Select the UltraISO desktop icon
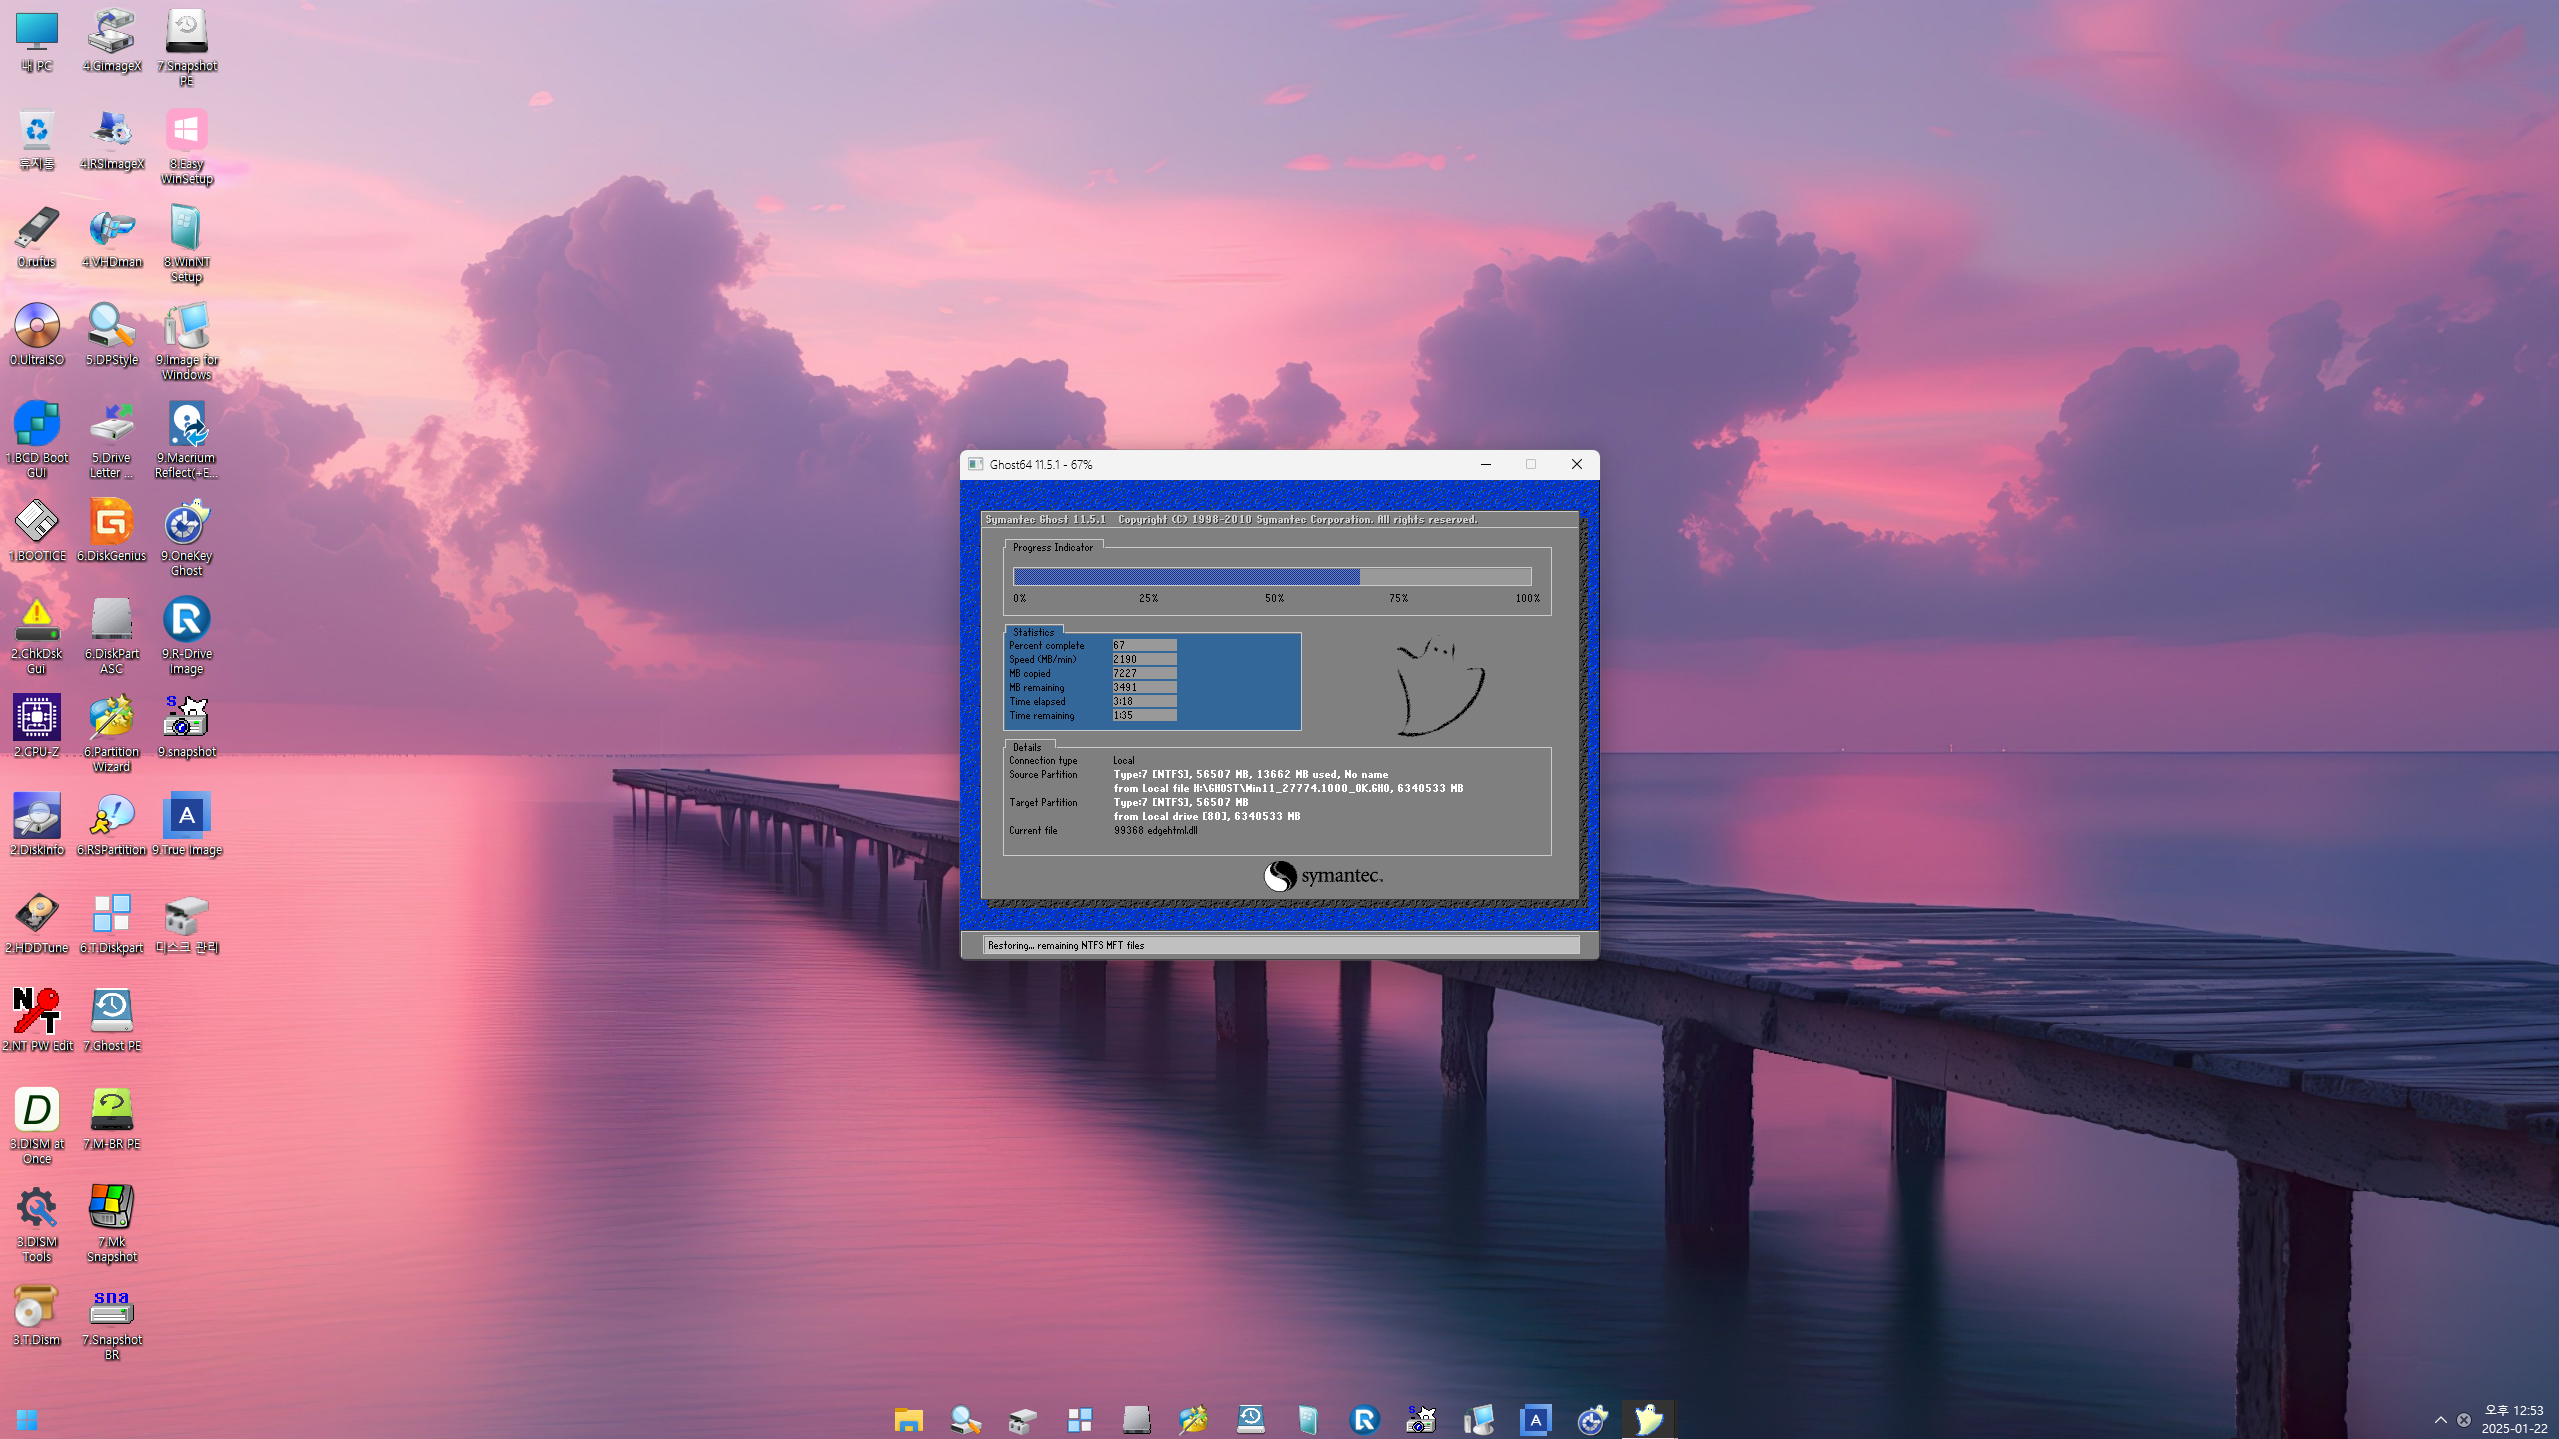2559x1439 pixels. click(x=37, y=327)
